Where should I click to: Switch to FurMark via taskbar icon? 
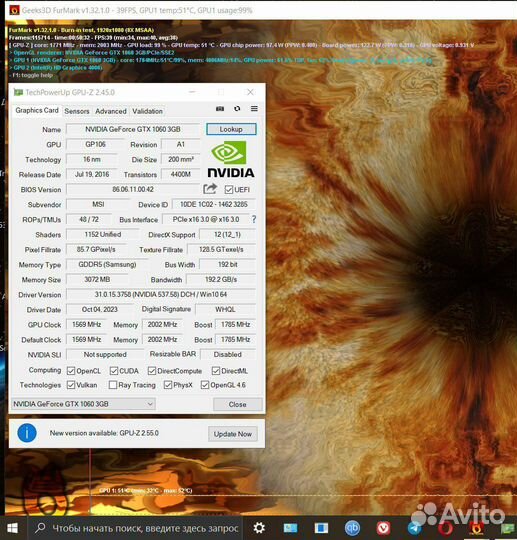tap(477, 528)
